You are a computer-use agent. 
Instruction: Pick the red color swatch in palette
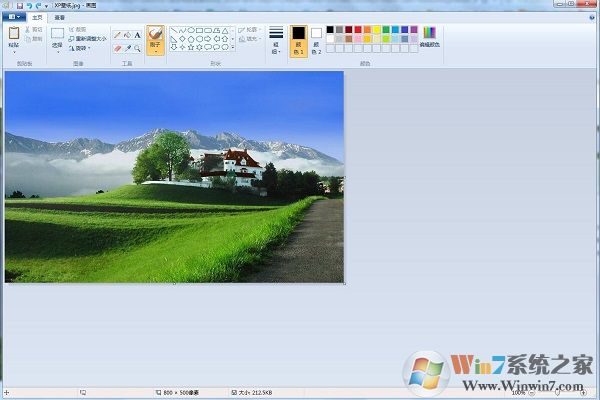pyautogui.click(x=357, y=30)
